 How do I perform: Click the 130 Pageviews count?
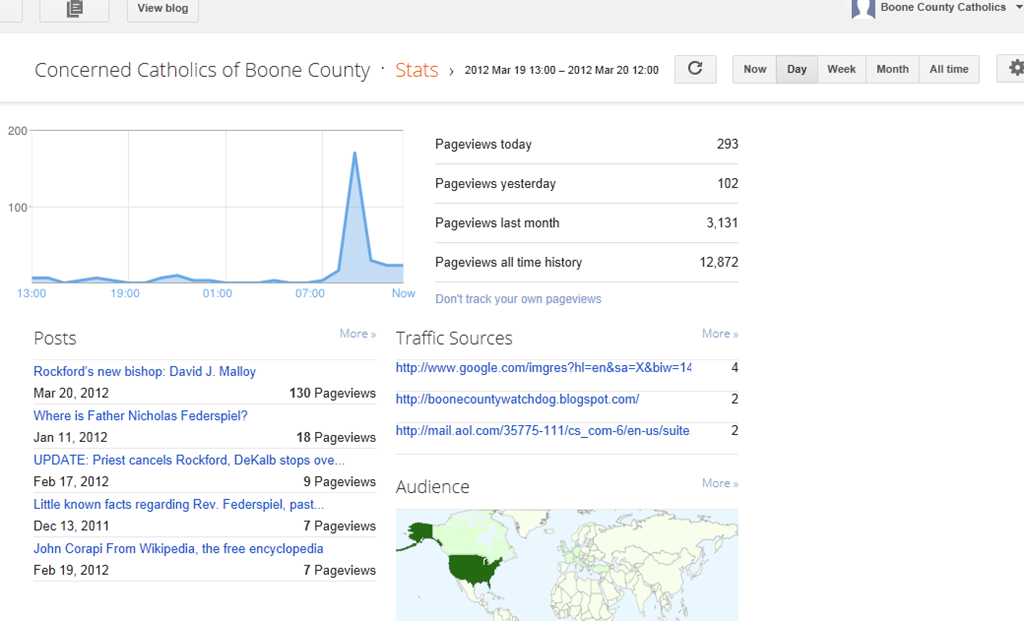[x=332, y=393]
